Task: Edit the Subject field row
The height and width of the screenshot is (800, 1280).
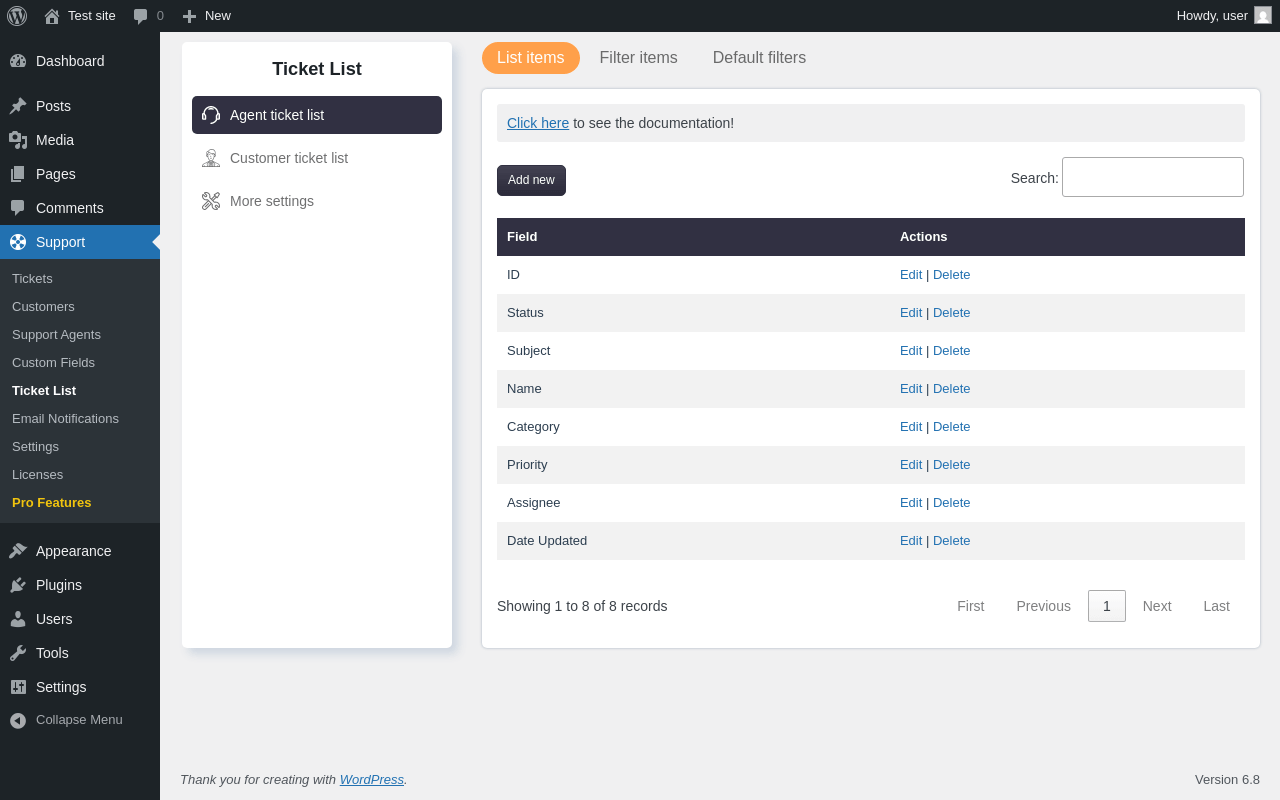Action: click(x=911, y=351)
